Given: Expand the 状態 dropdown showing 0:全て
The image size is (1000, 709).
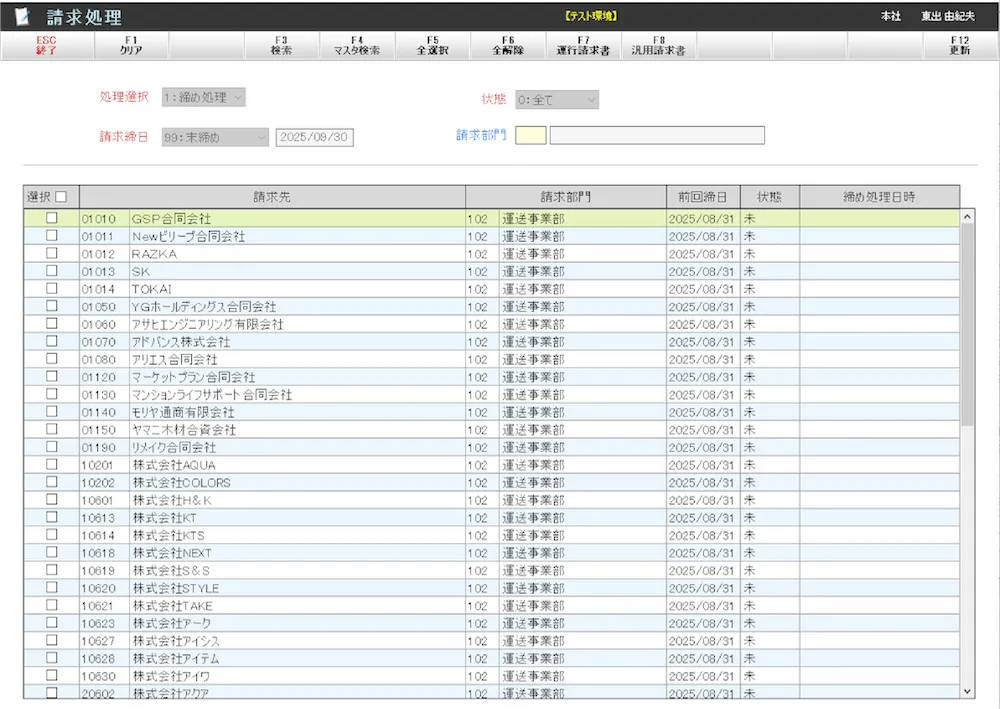Looking at the screenshot, I should [557, 100].
